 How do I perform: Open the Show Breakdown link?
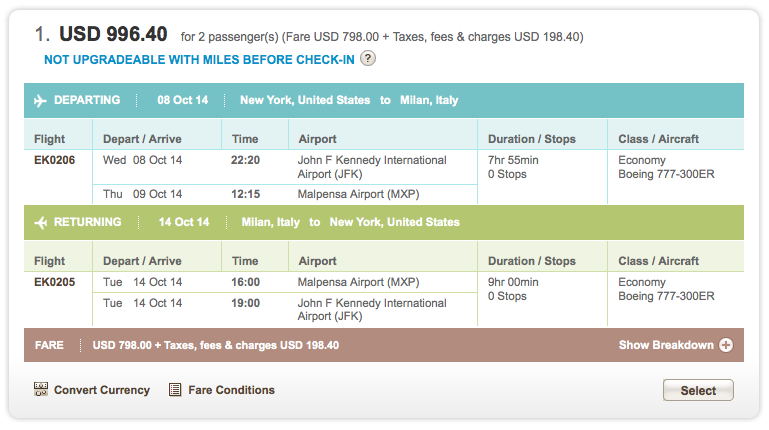coord(666,345)
